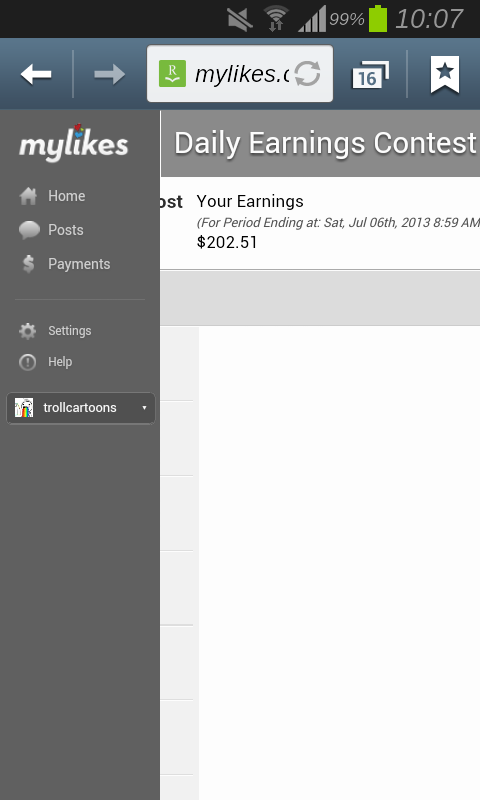Open the browser tabs switcher showing 16

coord(370,75)
